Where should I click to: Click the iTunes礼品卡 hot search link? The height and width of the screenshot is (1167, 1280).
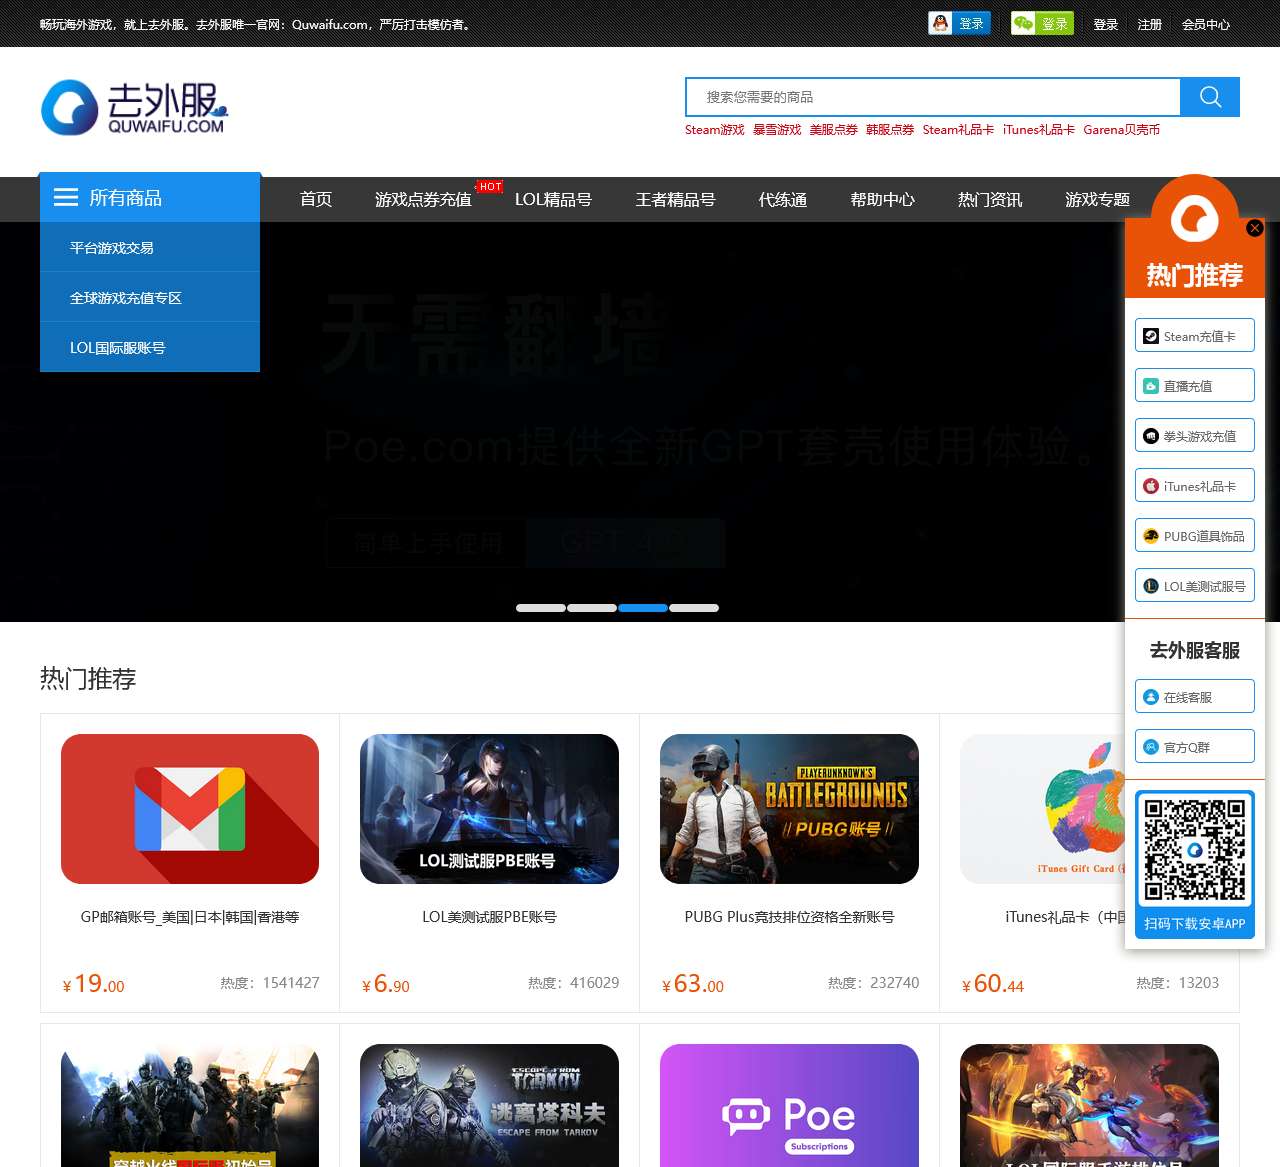pyautogui.click(x=1039, y=130)
